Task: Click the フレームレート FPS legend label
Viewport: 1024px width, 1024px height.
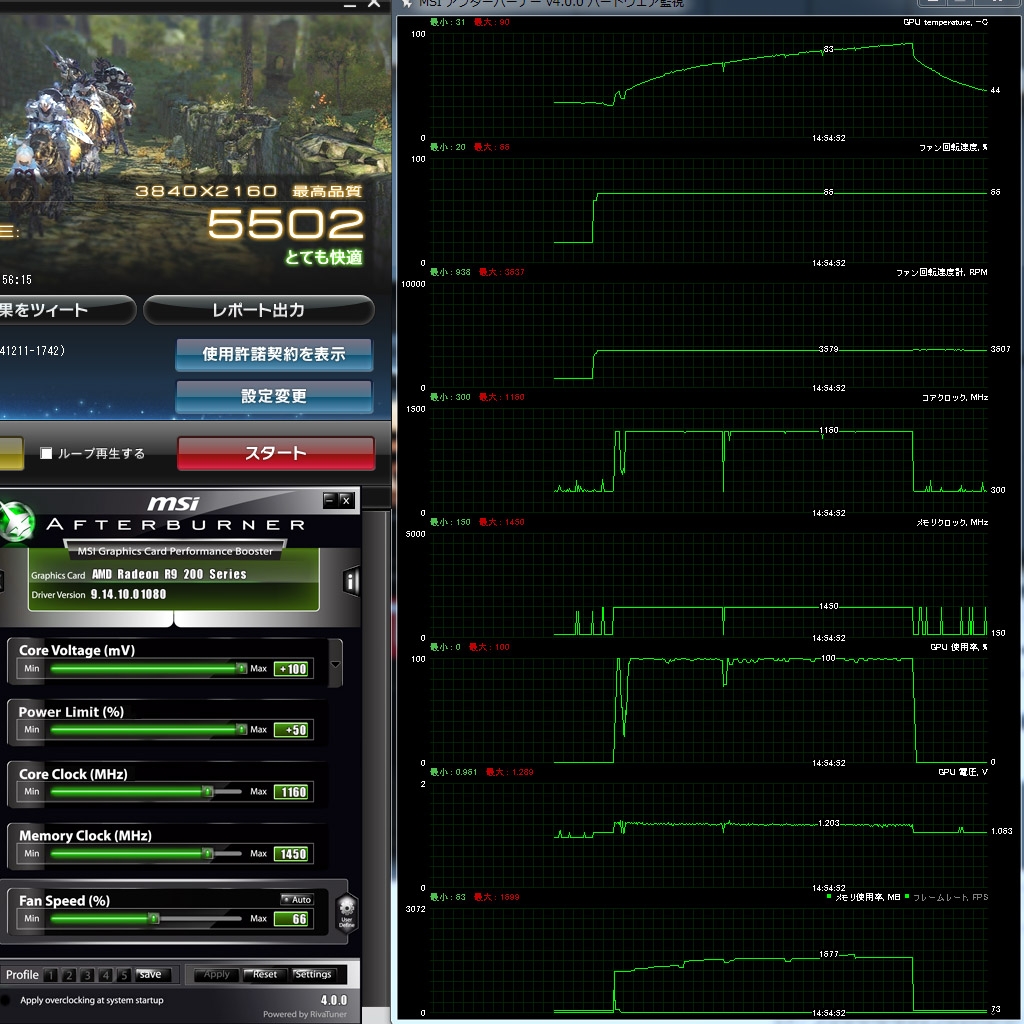Action: coord(950,897)
